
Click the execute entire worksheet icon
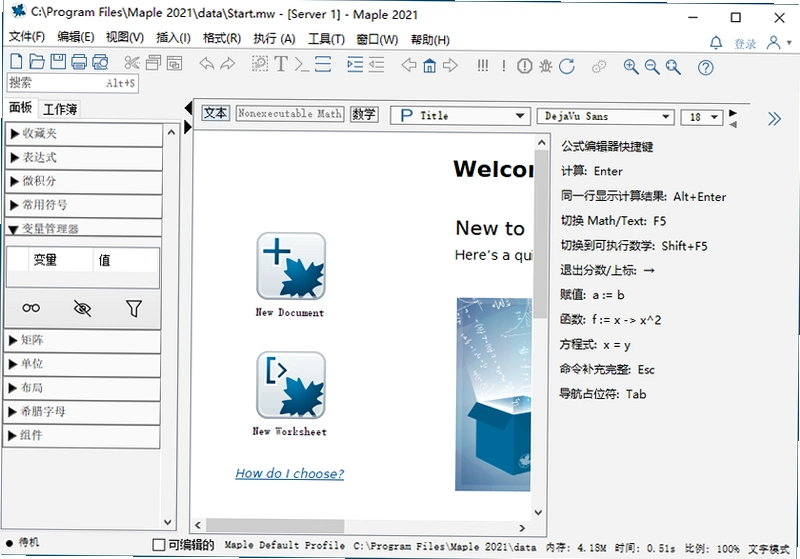pyautogui.click(x=483, y=65)
